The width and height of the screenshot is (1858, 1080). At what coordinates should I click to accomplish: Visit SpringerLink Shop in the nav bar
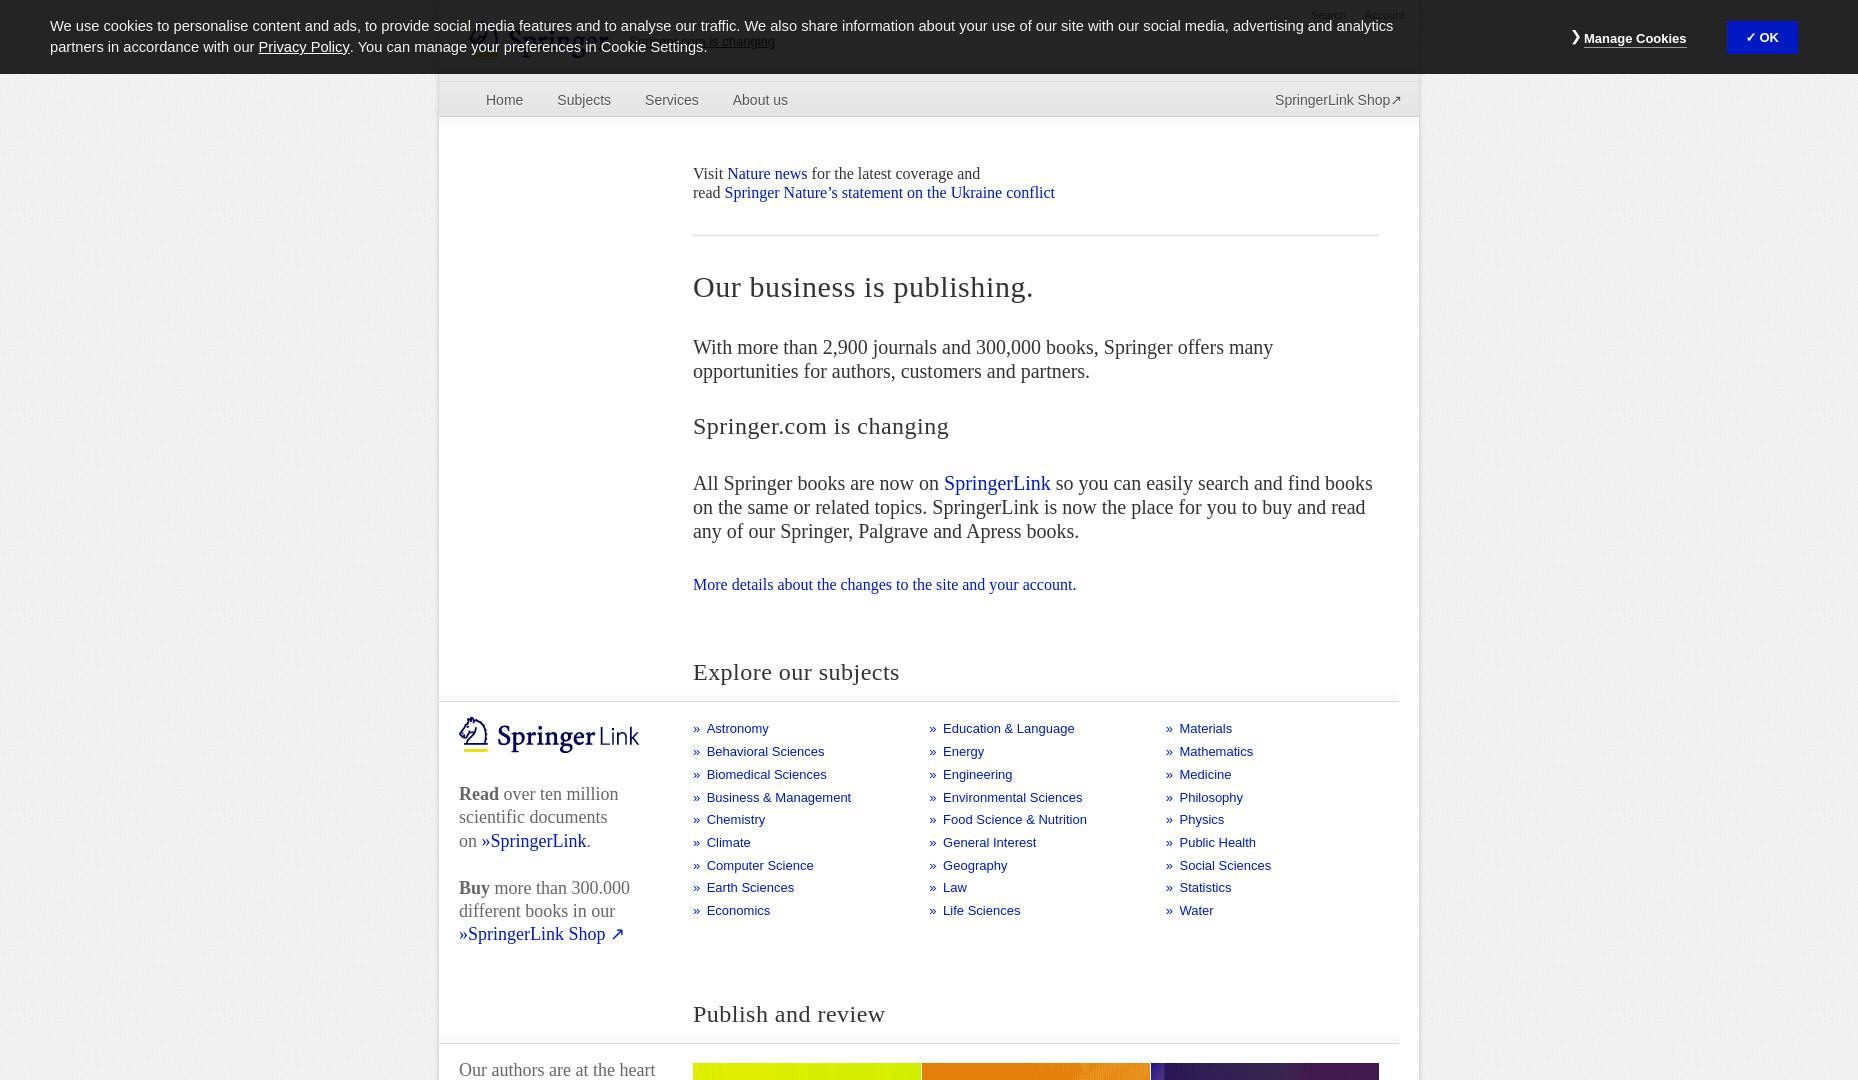click(x=1338, y=100)
